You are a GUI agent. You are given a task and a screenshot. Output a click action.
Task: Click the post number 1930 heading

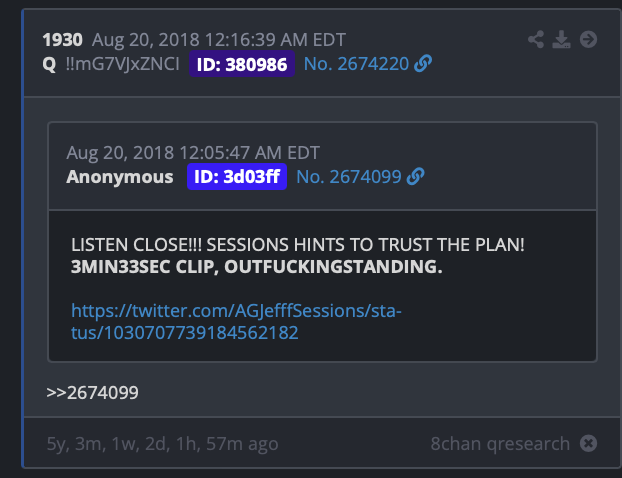coord(62,40)
